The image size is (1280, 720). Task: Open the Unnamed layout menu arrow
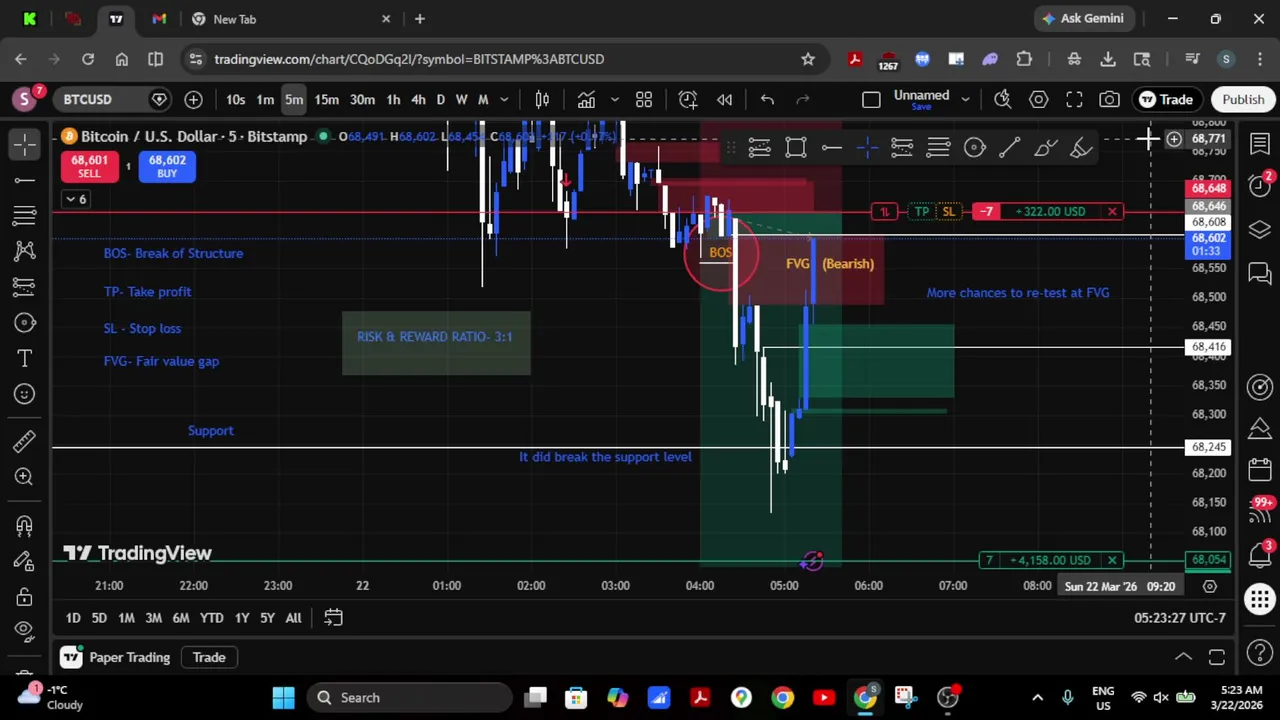(x=965, y=99)
